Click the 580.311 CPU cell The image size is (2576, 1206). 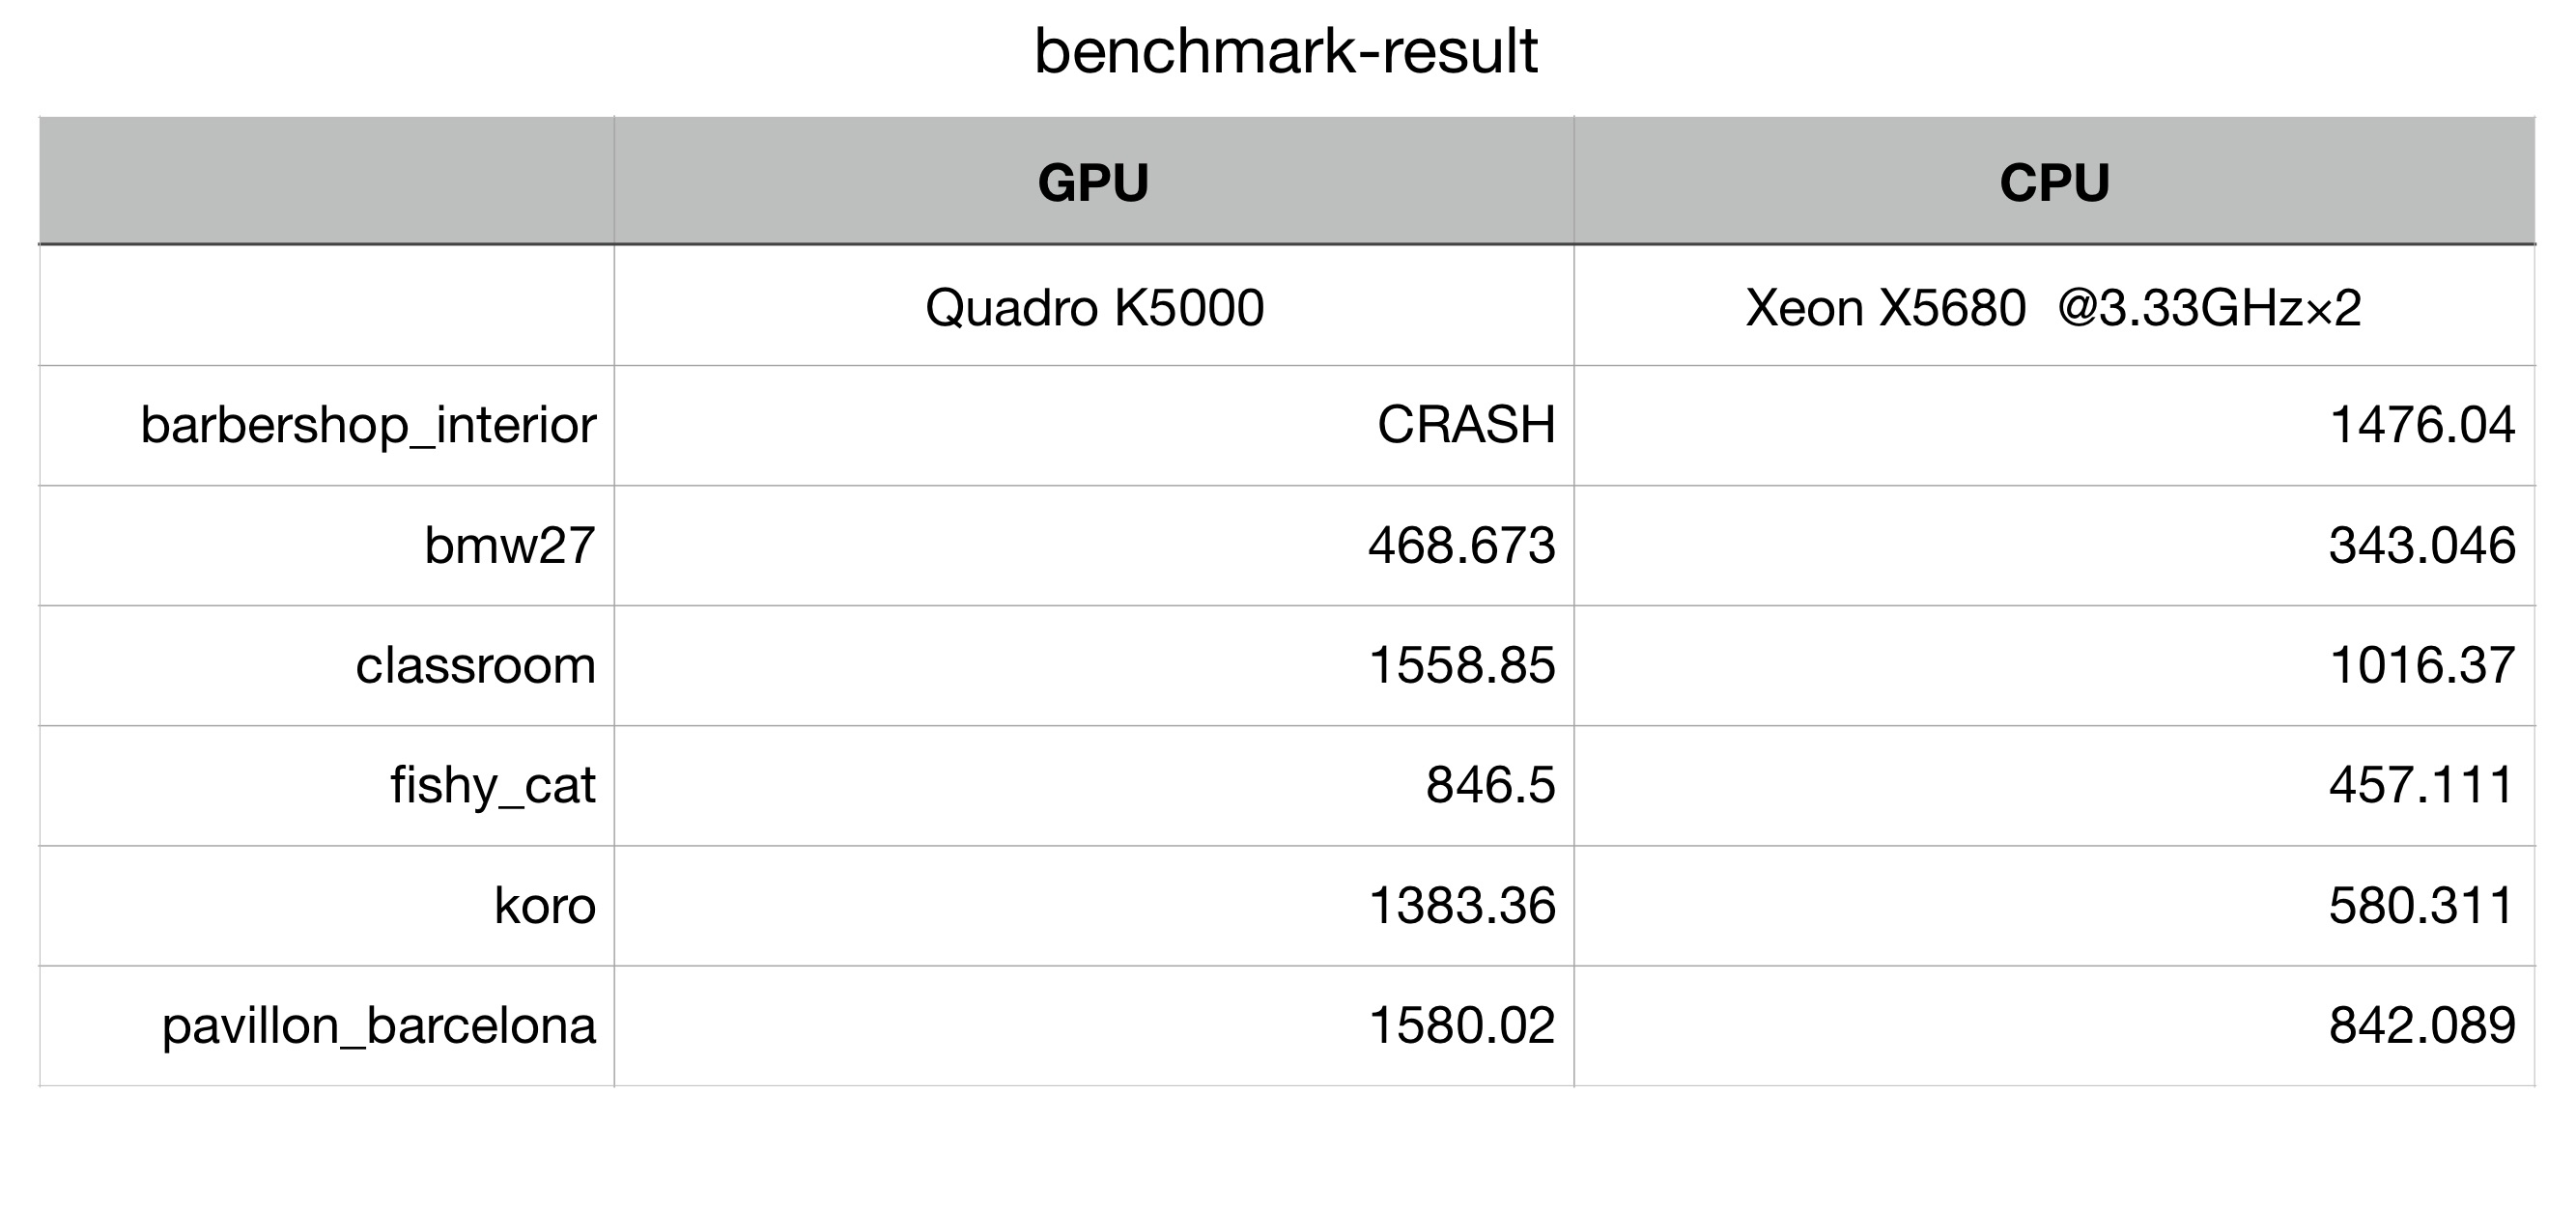[x=2054, y=906]
